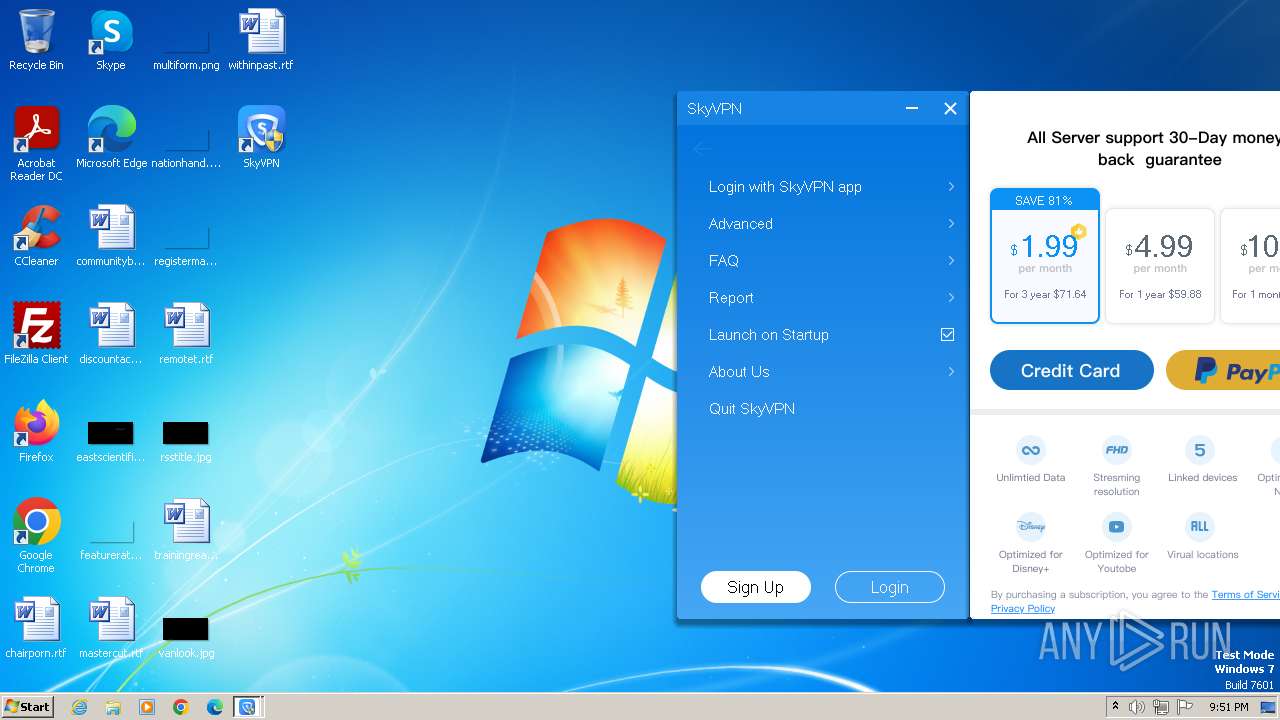Open the SkyVPN desktop shortcut
1280x720 pixels.
tap(261, 138)
